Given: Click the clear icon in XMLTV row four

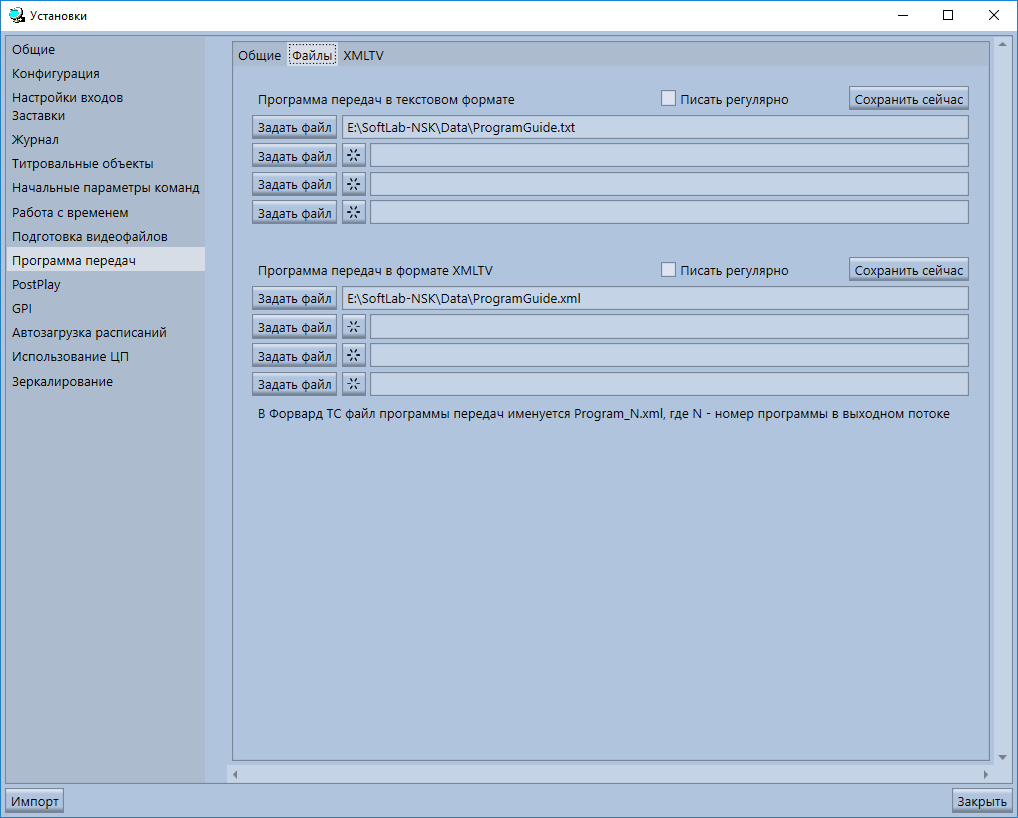Looking at the screenshot, I should pos(354,384).
